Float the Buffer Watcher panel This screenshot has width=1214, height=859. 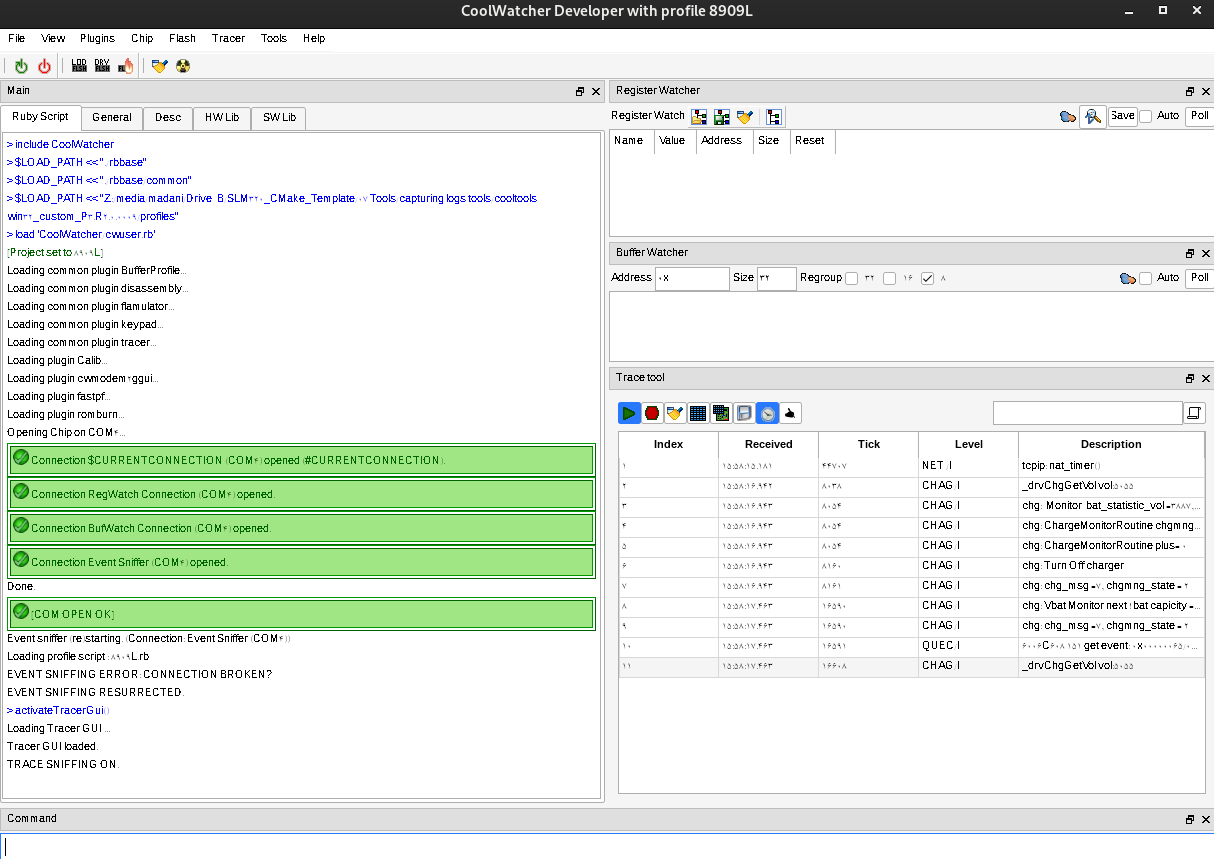point(1190,253)
